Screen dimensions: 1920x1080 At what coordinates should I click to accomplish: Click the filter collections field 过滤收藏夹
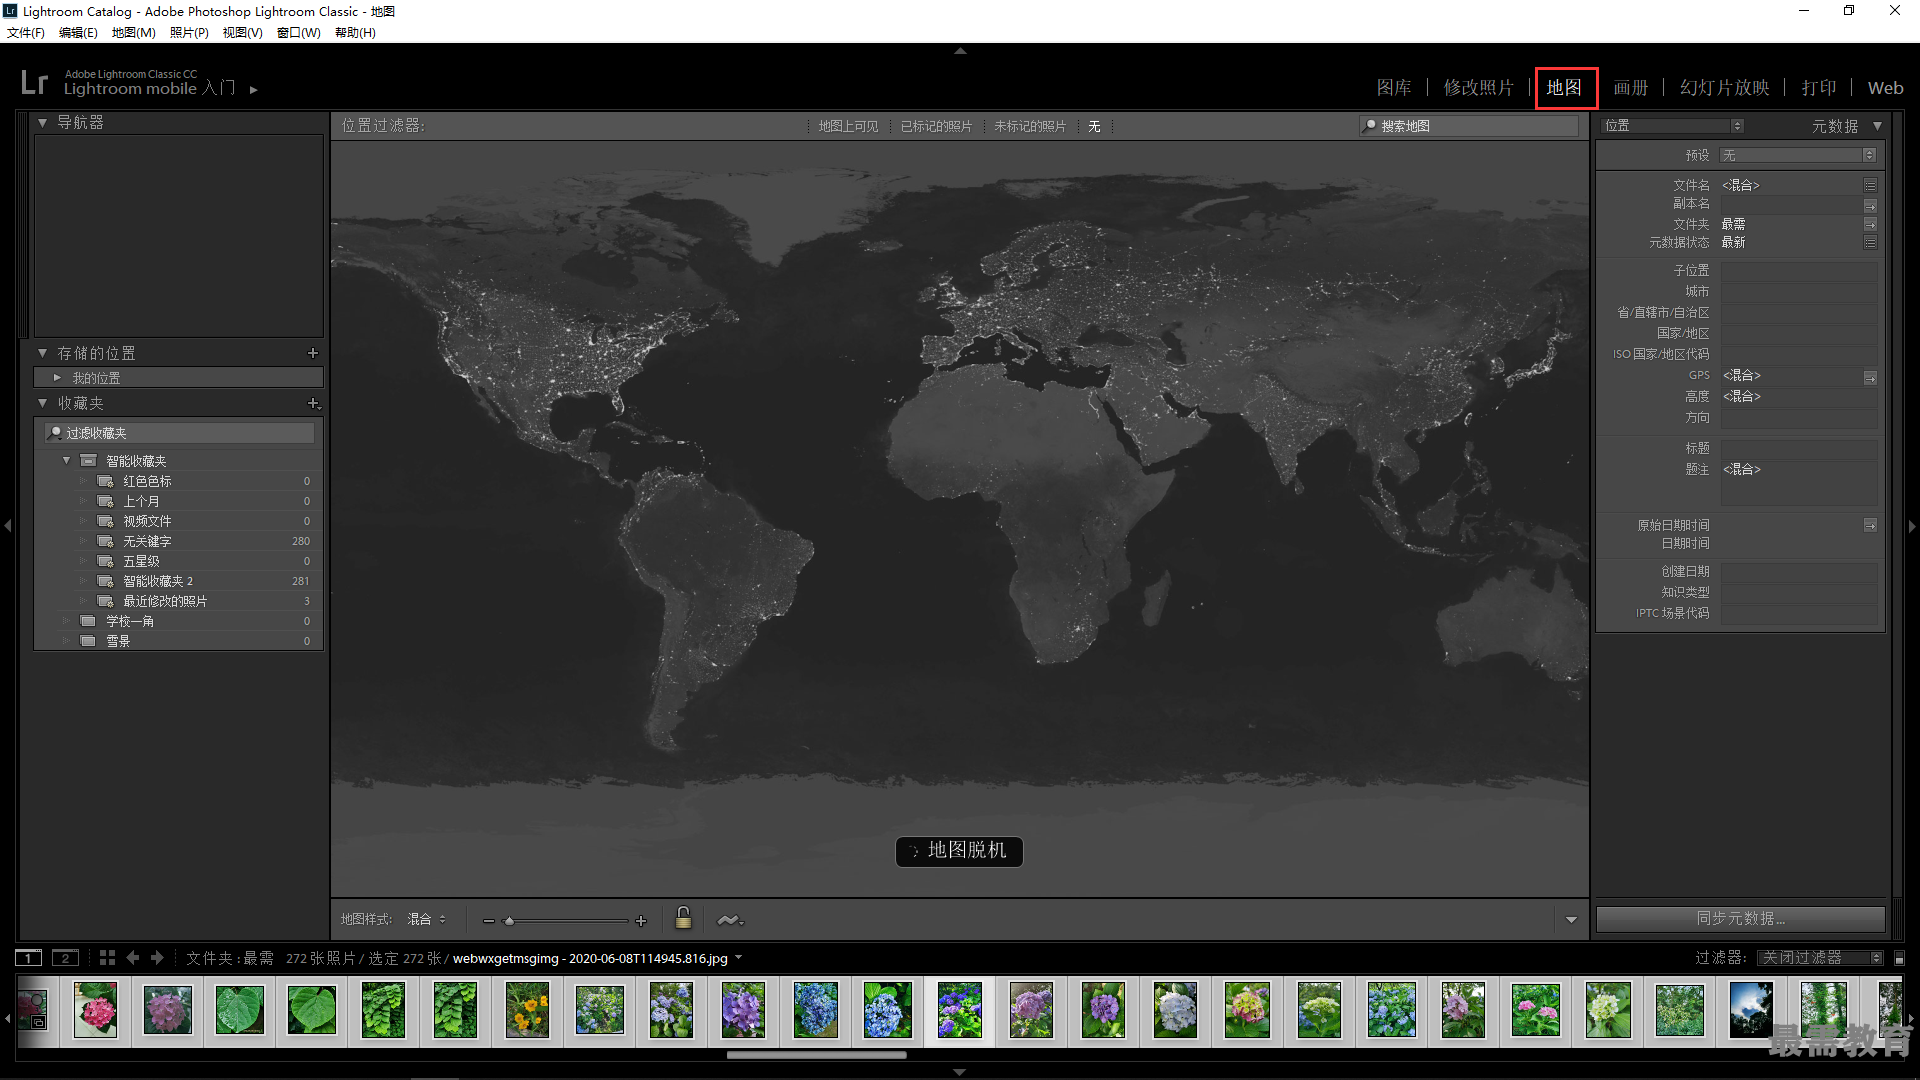[x=179, y=433]
